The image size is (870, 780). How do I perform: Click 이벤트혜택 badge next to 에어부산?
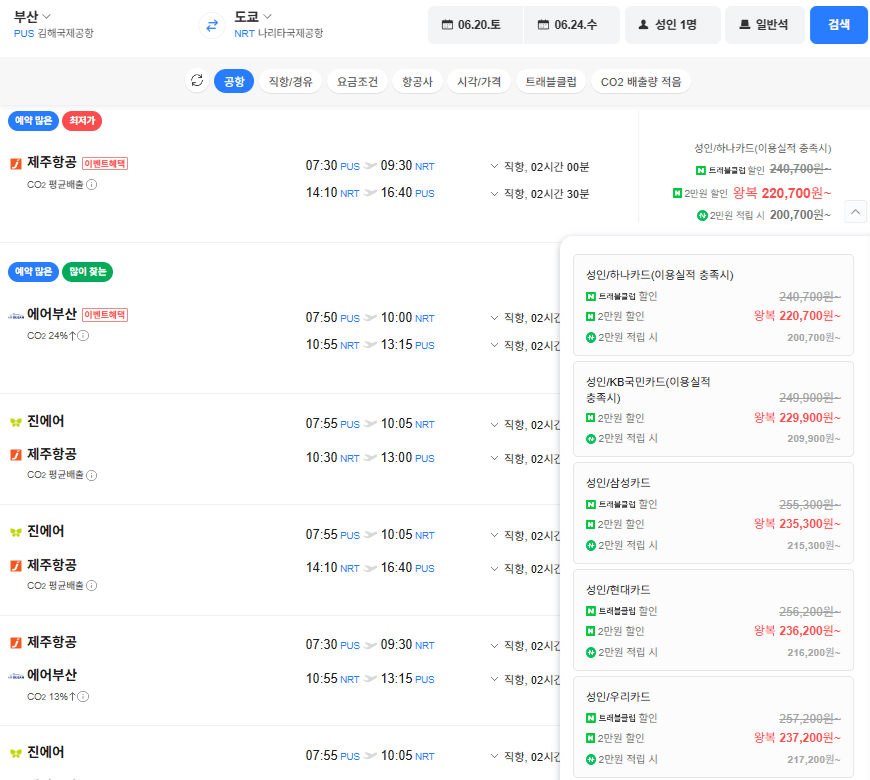(x=105, y=315)
